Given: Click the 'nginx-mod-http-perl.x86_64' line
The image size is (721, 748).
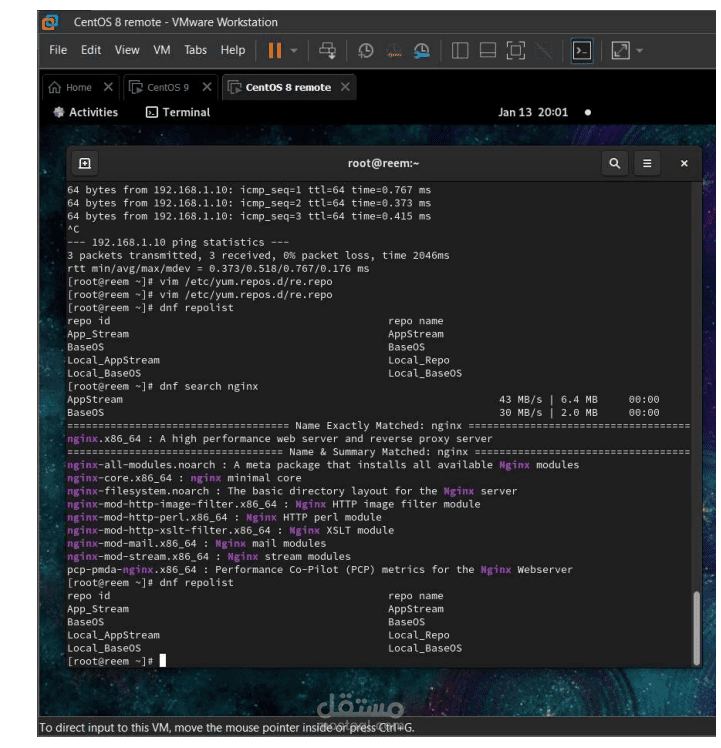Looking at the screenshot, I should (224, 517).
